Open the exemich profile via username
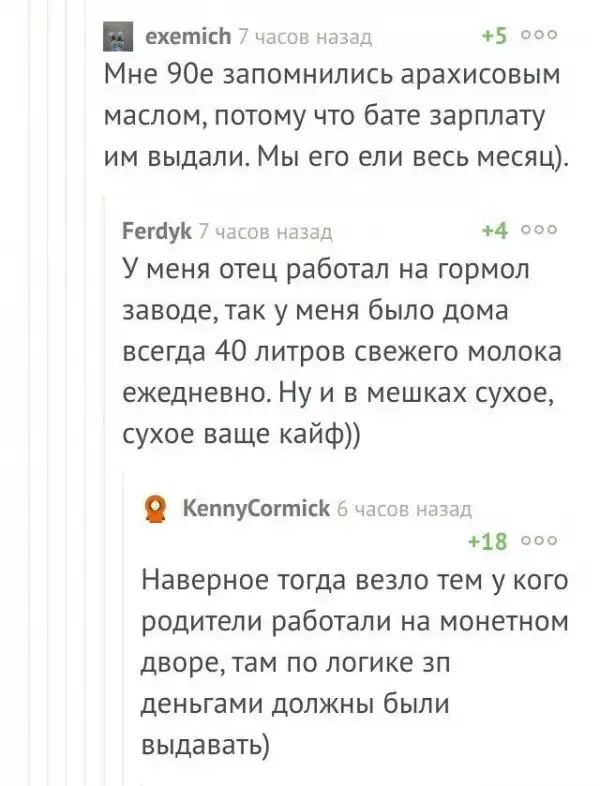The height and width of the screenshot is (786, 600). [x=188, y=38]
